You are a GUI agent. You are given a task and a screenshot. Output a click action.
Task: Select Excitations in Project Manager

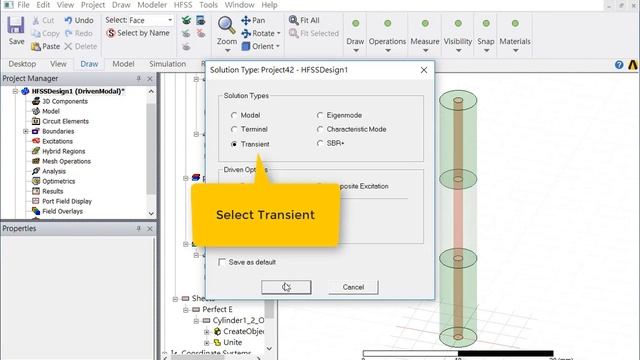tap(58, 141)
